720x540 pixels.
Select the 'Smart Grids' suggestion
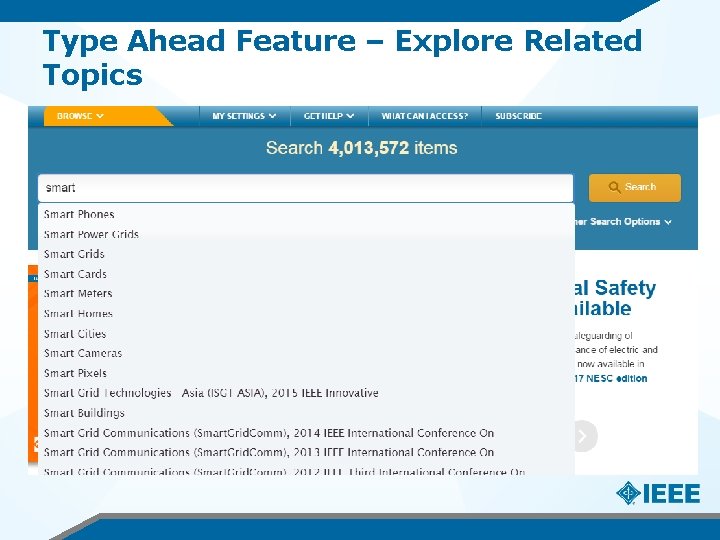306,254
